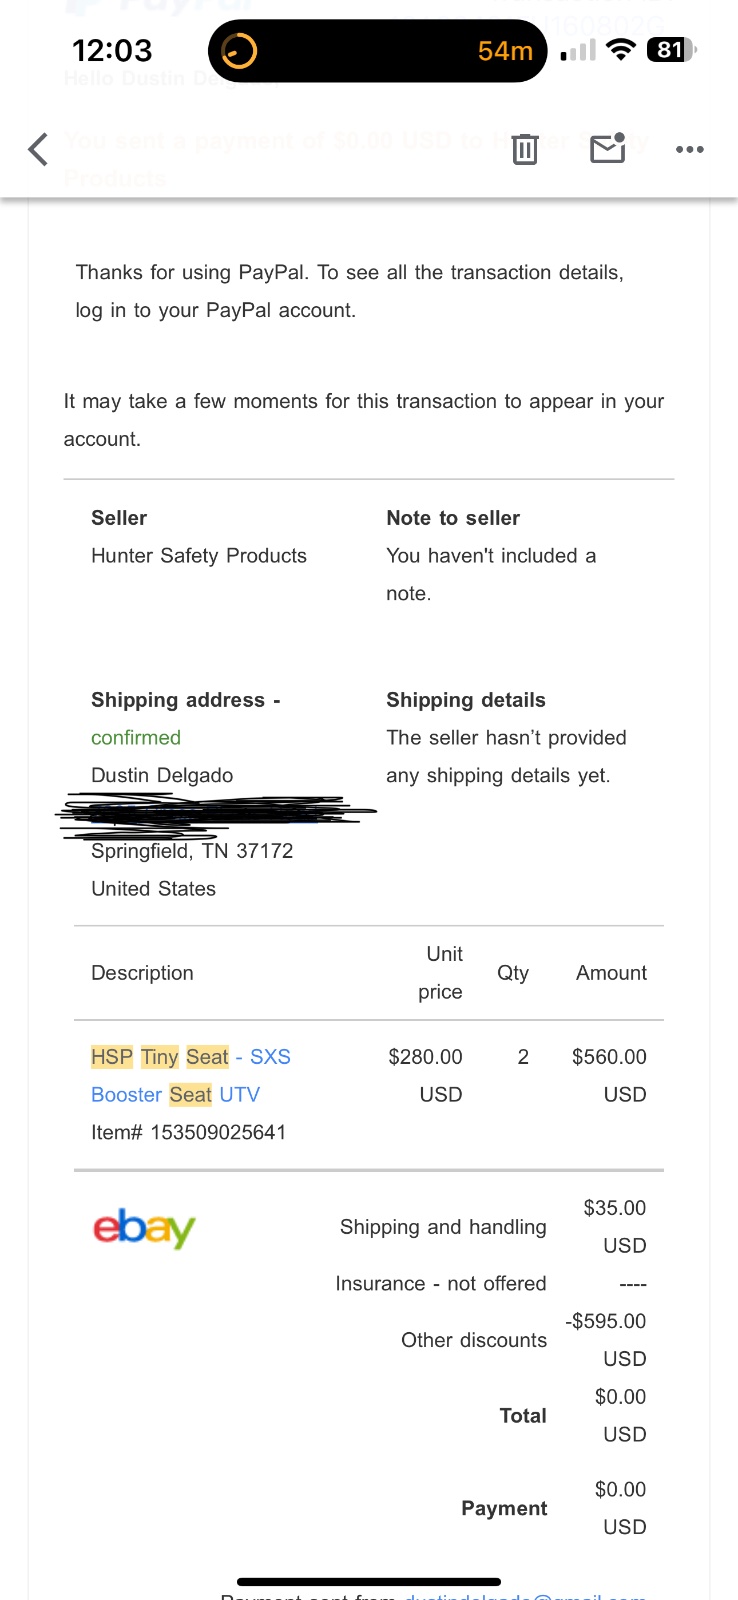
Task: Mark the email unread via envelope icon
Action: coord(607,149)
